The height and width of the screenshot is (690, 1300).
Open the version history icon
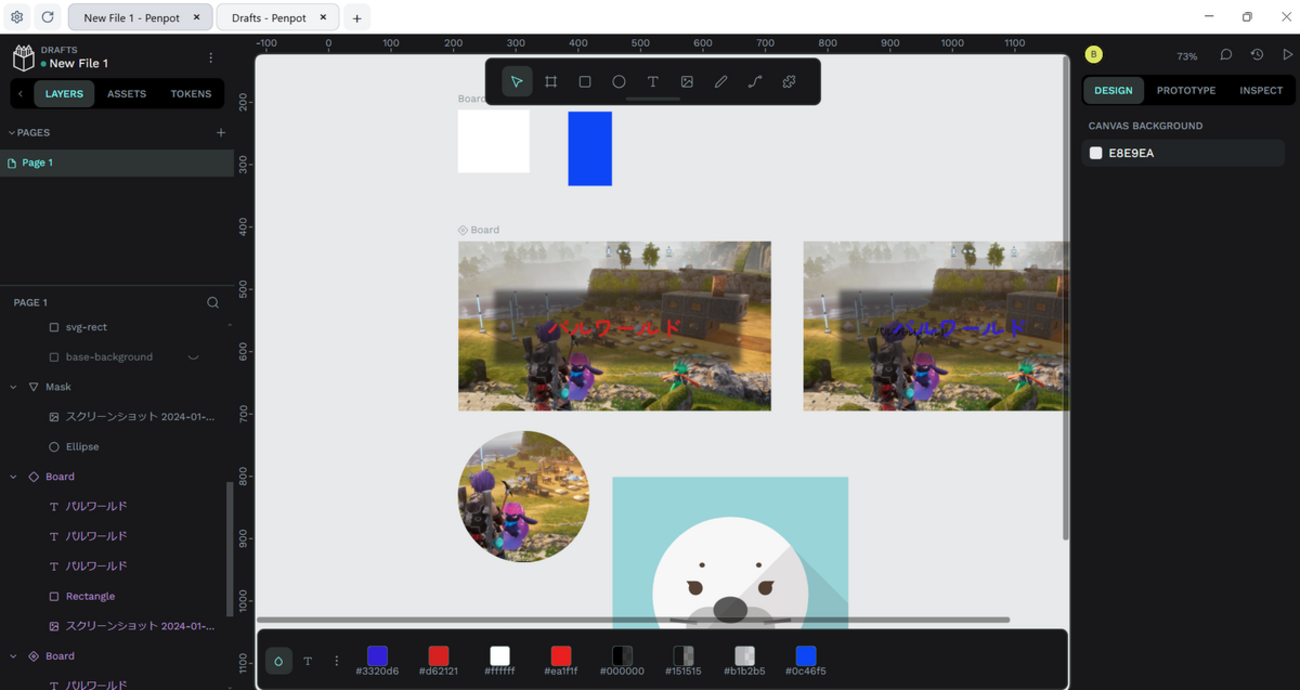pos(1257,55)
